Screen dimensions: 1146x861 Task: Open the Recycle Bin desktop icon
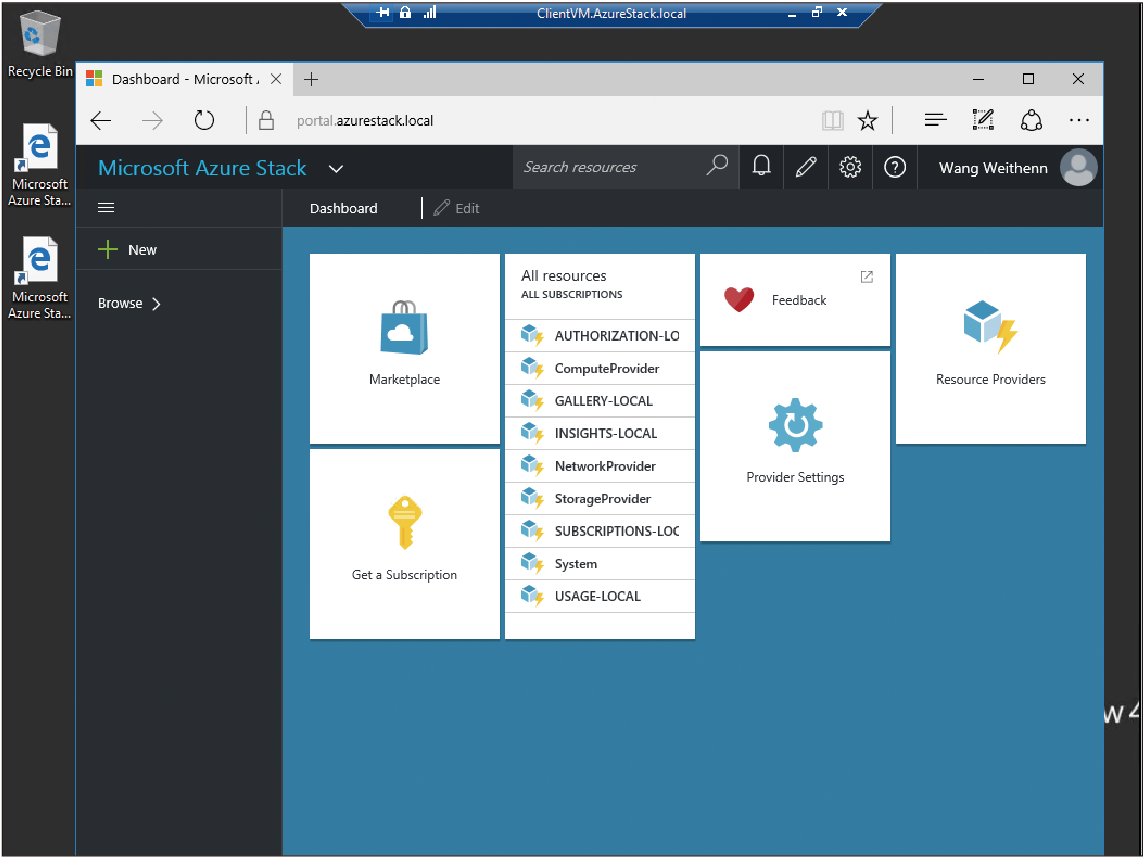[x=39, y=44]
